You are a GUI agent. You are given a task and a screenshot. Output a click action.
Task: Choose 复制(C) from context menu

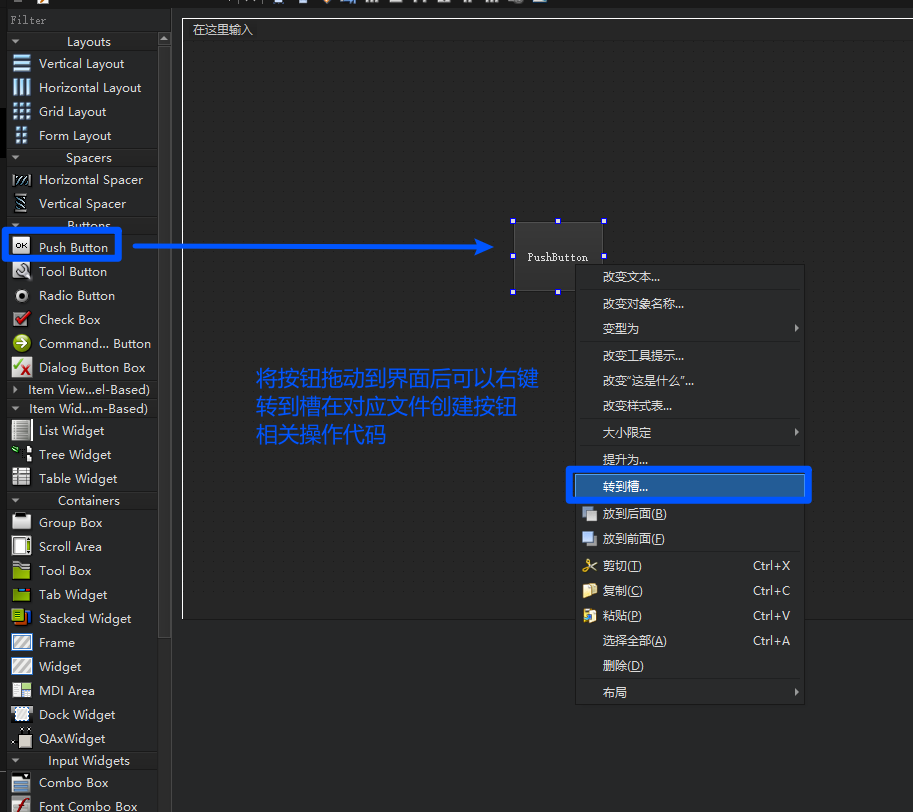click(x=689, y=590)
